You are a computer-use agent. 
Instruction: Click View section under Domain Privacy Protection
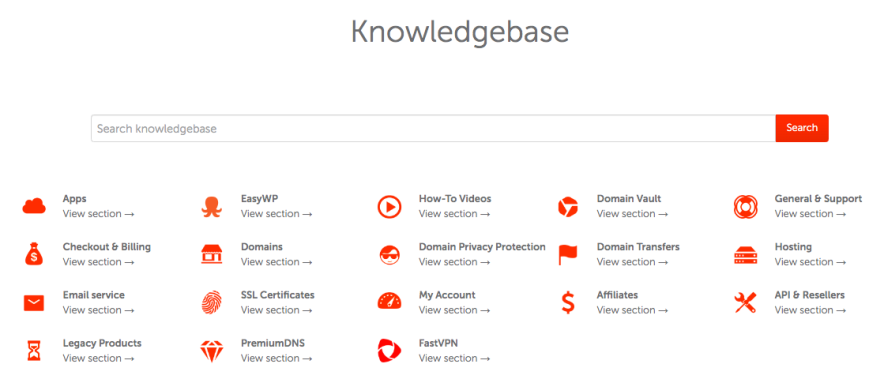click(x=454, y=262)
